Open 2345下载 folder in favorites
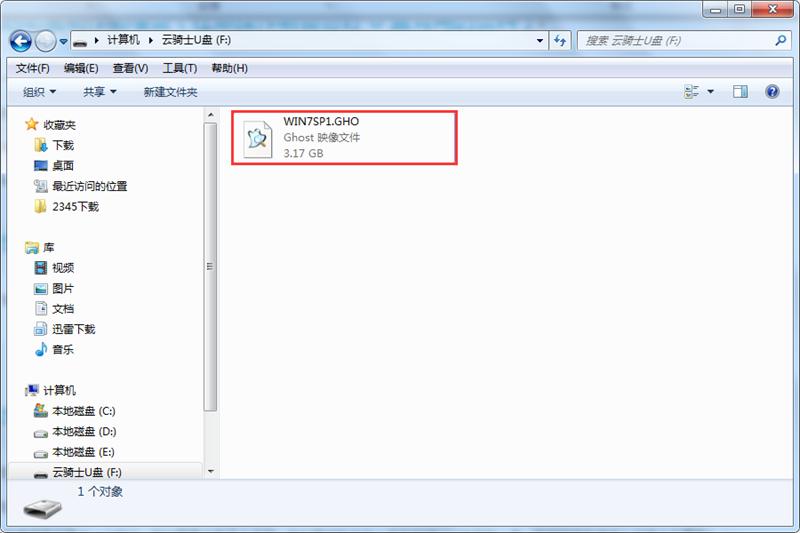The width and height of the screenshot is (800, 533). pyautogui.click(x=76, y=207)
